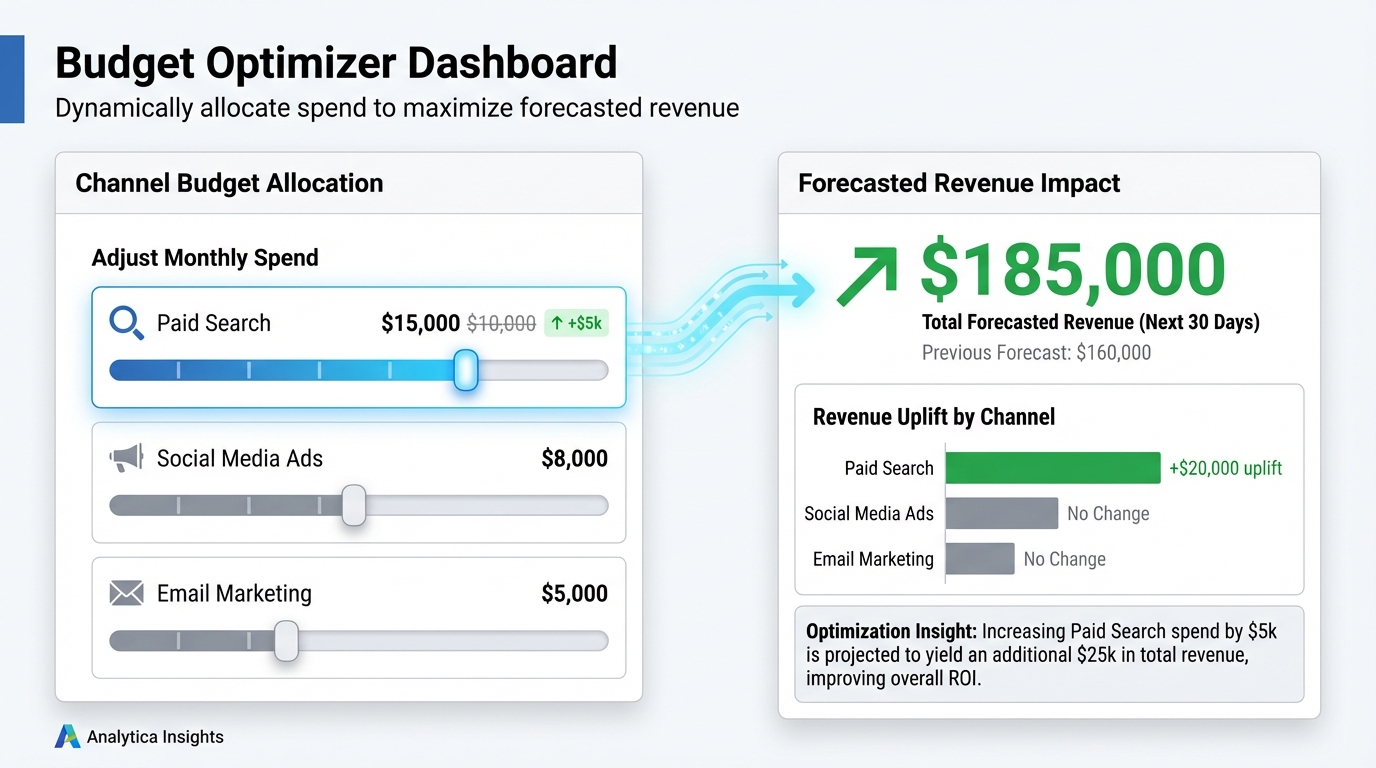Image resolution: width=1376 pixels, height=768 pixels.
Task: Click the Social Media Ads megaphone icon
Action: 127,459
